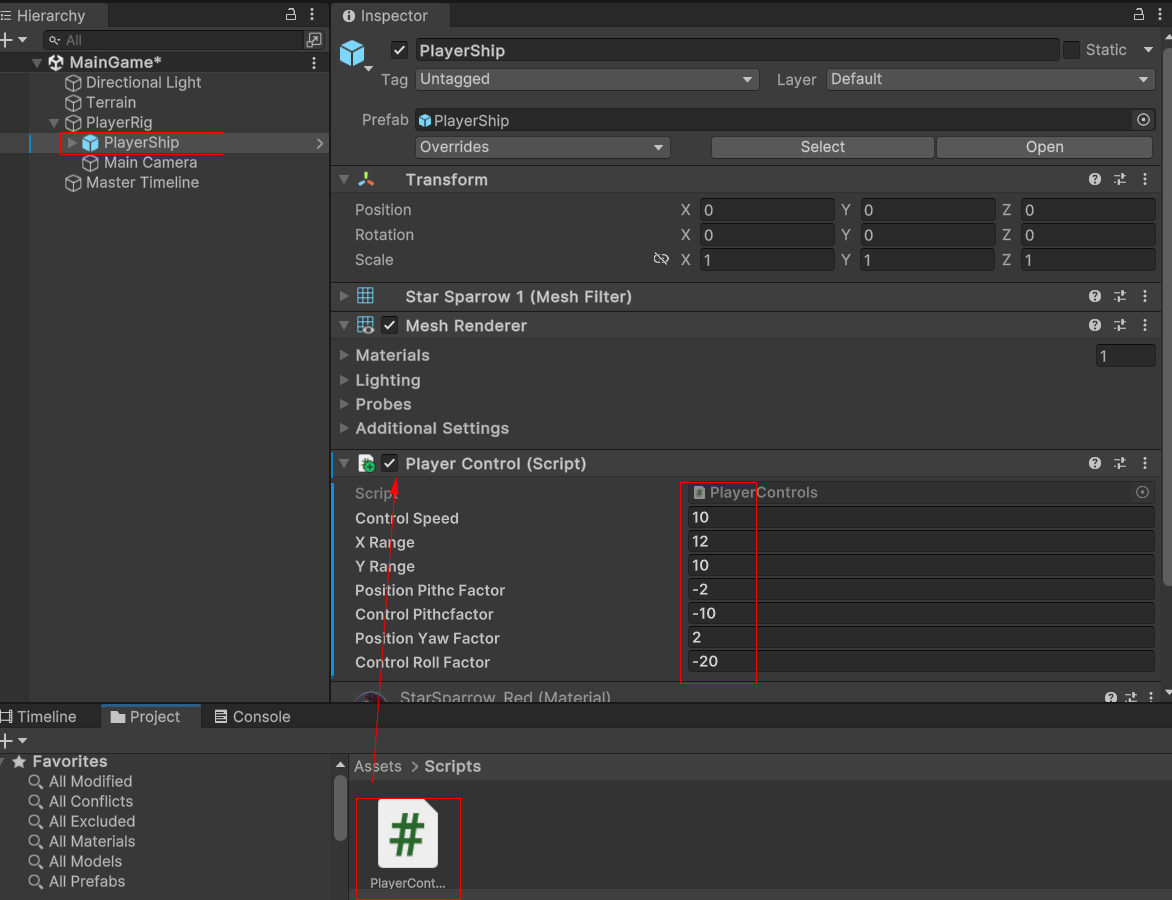Switch to the Timeline tab
Image resolution: width=1172 pixels, height=900 pixels.
point(40,717)
